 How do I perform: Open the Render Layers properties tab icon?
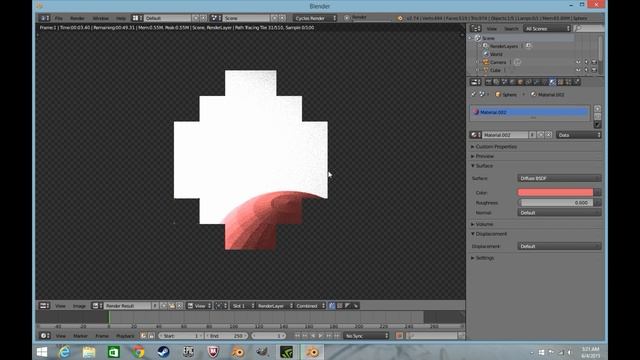coord(497,82)
